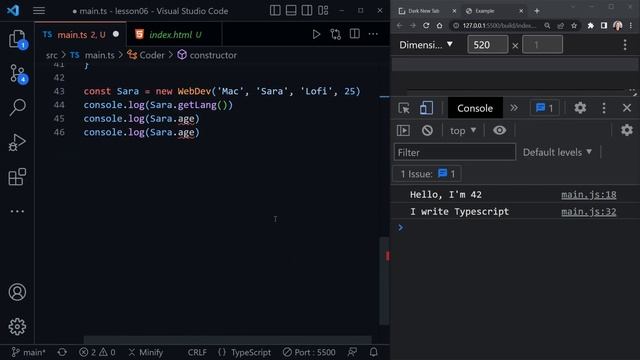Open the Accounts menu in the activity bar
The height and width of the screenshot is (360, 640).
[17, 292]
